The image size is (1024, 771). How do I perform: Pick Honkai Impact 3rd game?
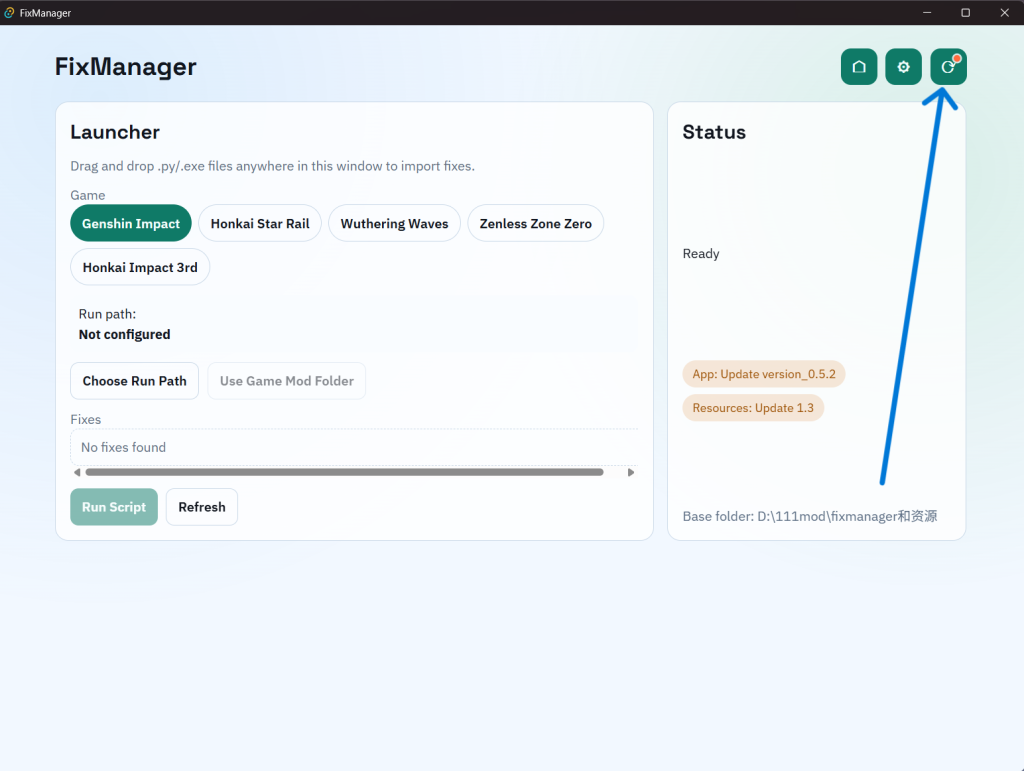[140, 267]
